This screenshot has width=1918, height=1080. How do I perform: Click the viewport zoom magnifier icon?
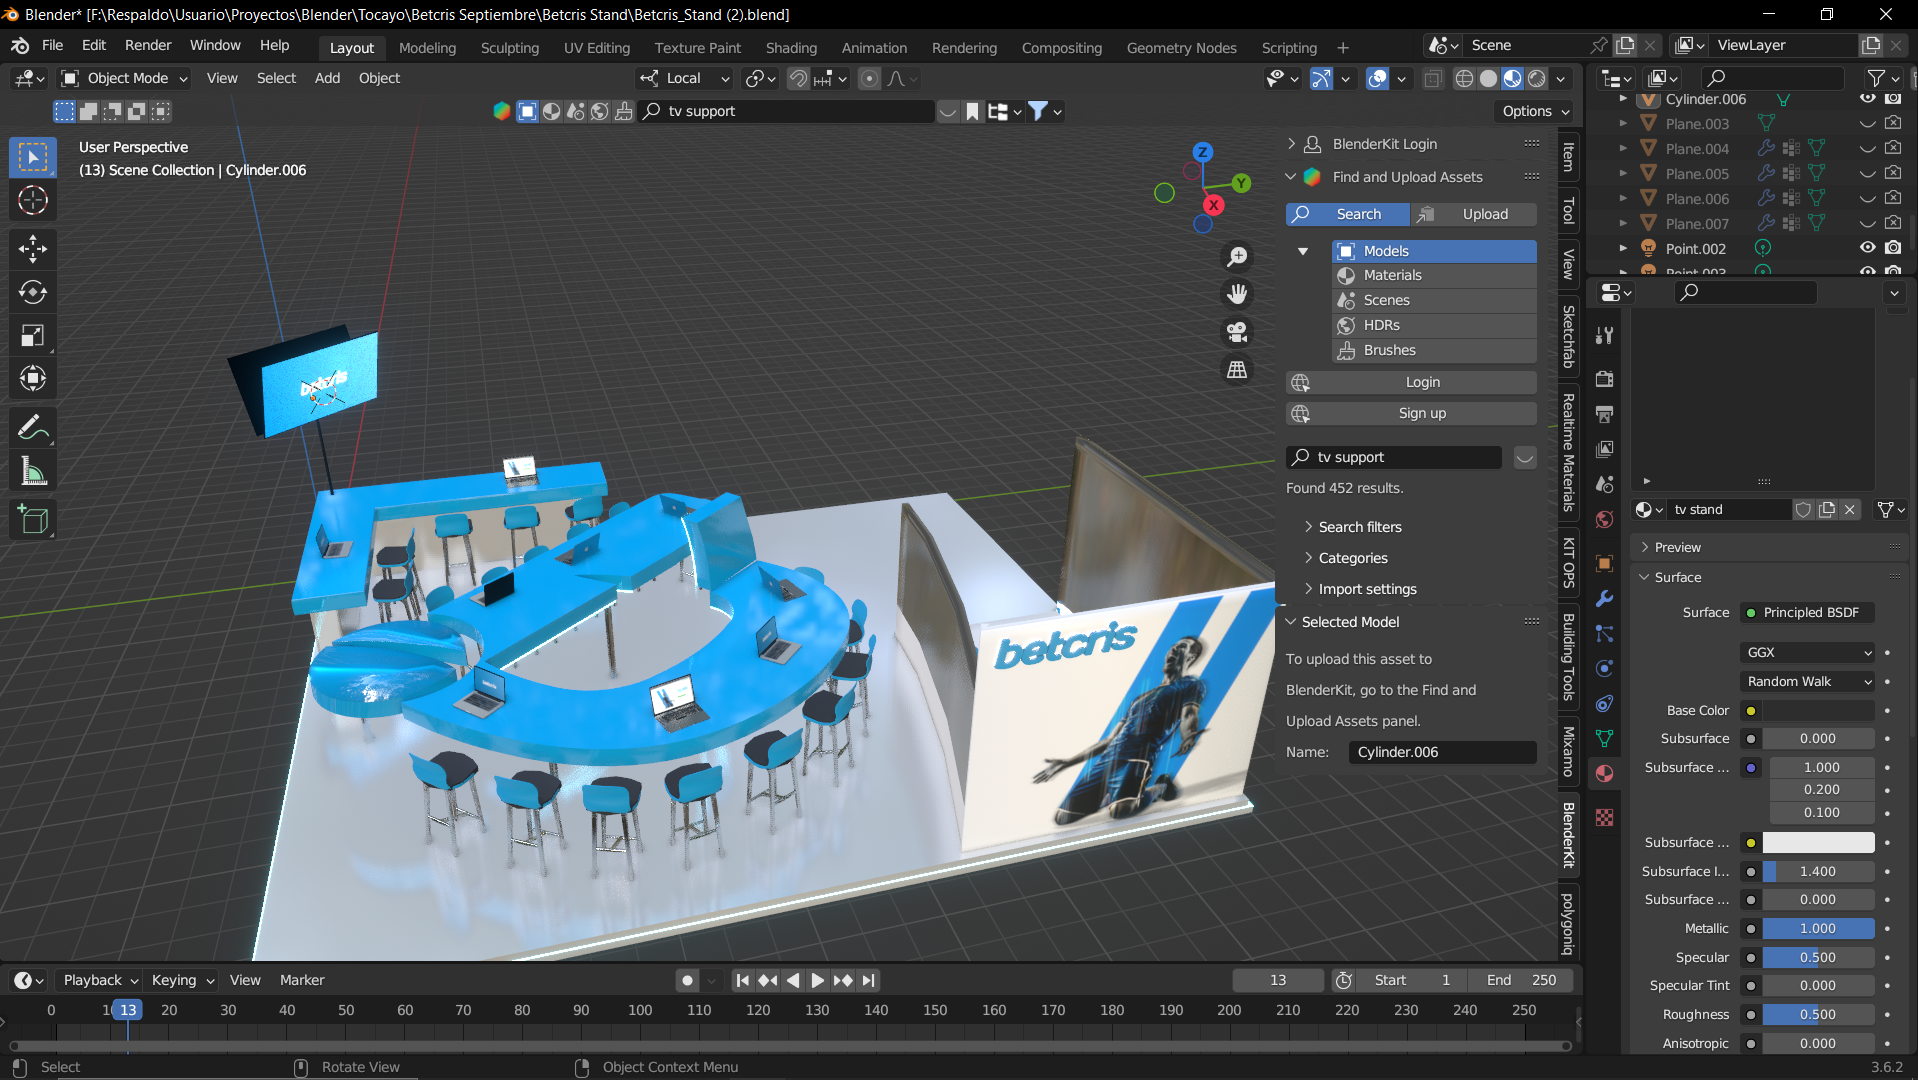coord(1237,257)
